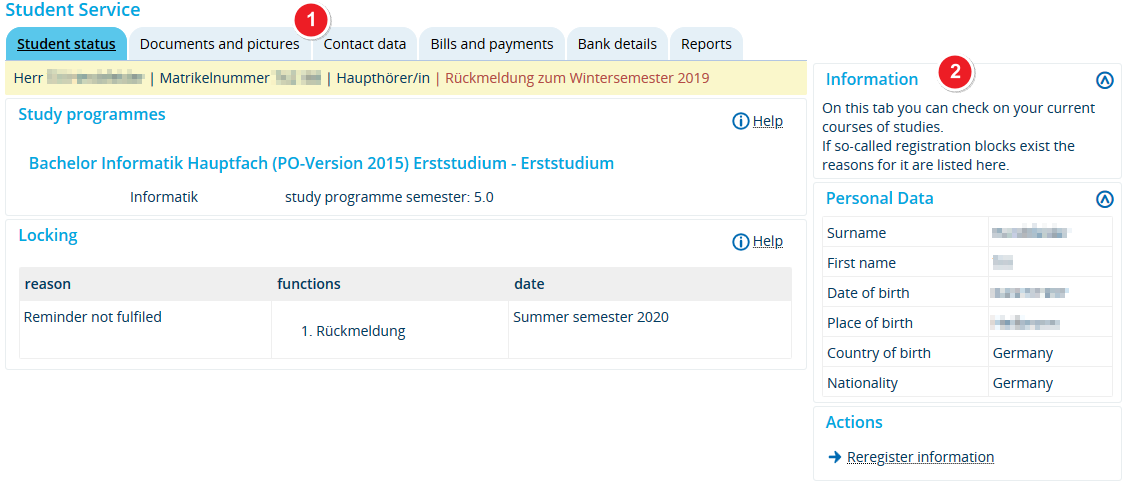Open the Contact data tab

365,44
